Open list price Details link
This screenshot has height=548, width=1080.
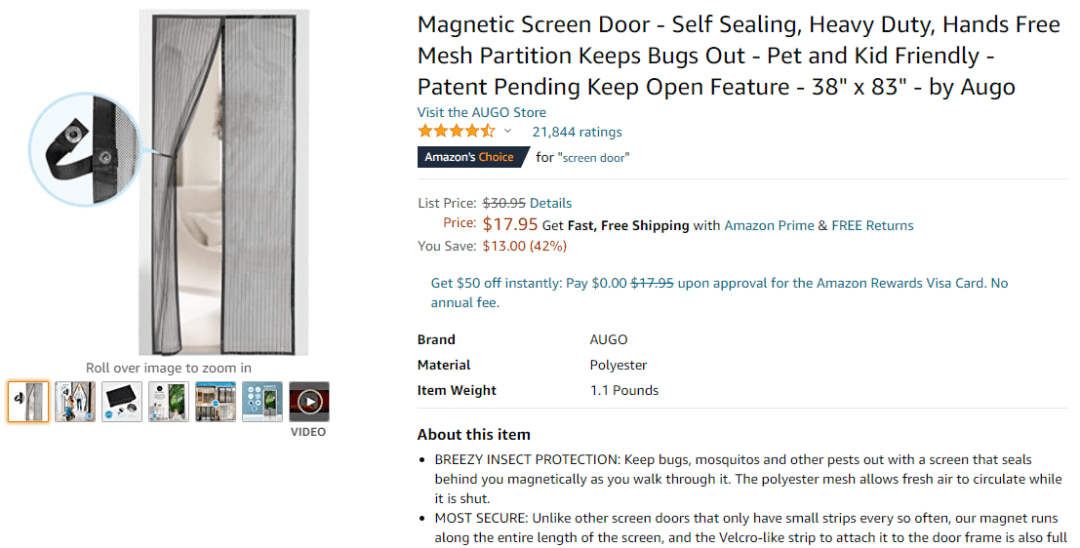point(550,203)
